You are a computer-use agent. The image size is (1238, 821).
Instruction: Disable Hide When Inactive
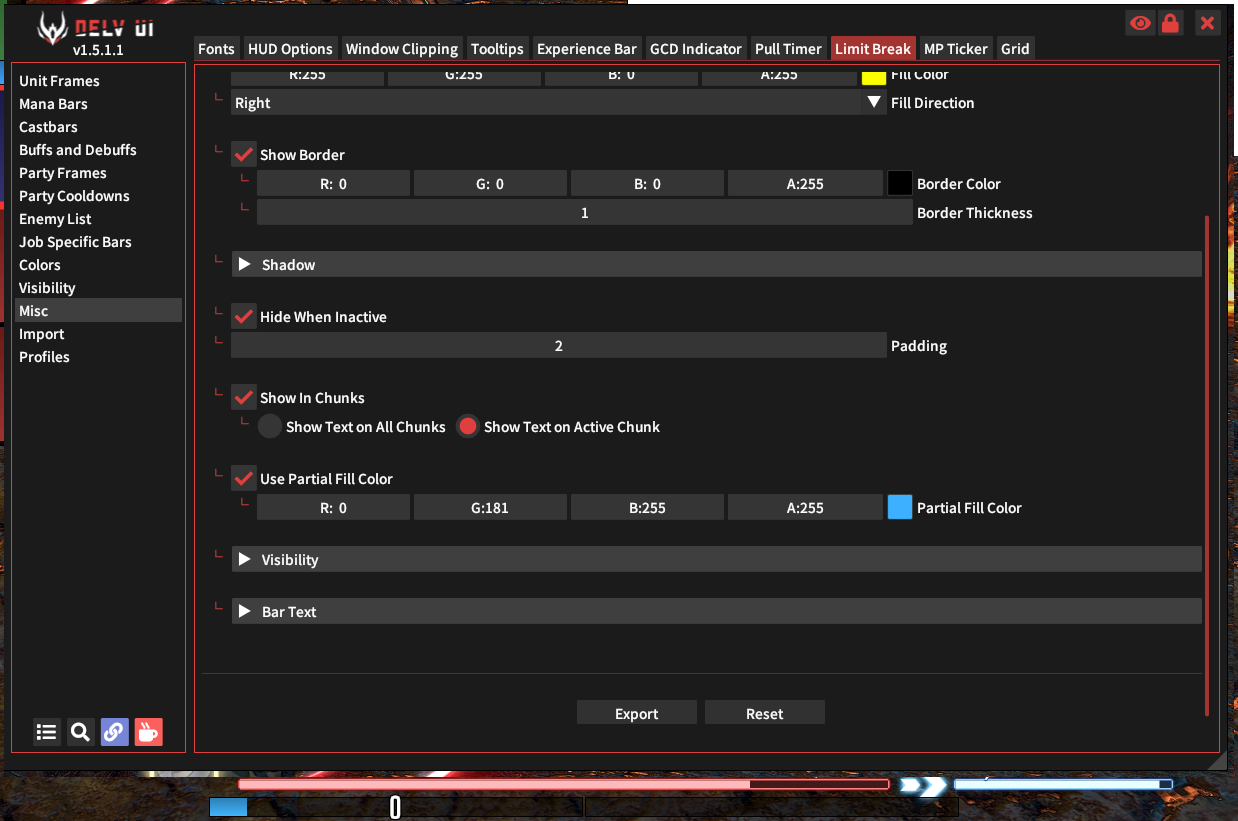[x=243, y=316]
